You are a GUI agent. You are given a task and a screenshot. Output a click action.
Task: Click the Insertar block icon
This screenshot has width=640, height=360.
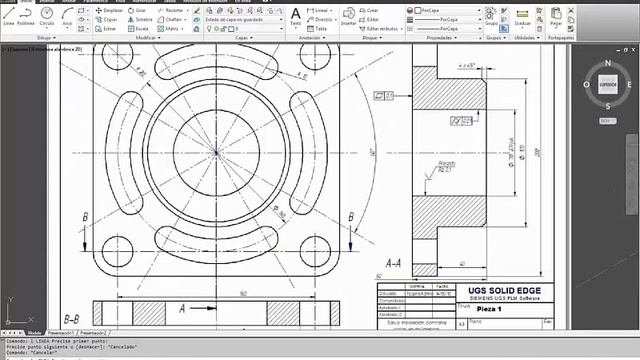point(349,17)
